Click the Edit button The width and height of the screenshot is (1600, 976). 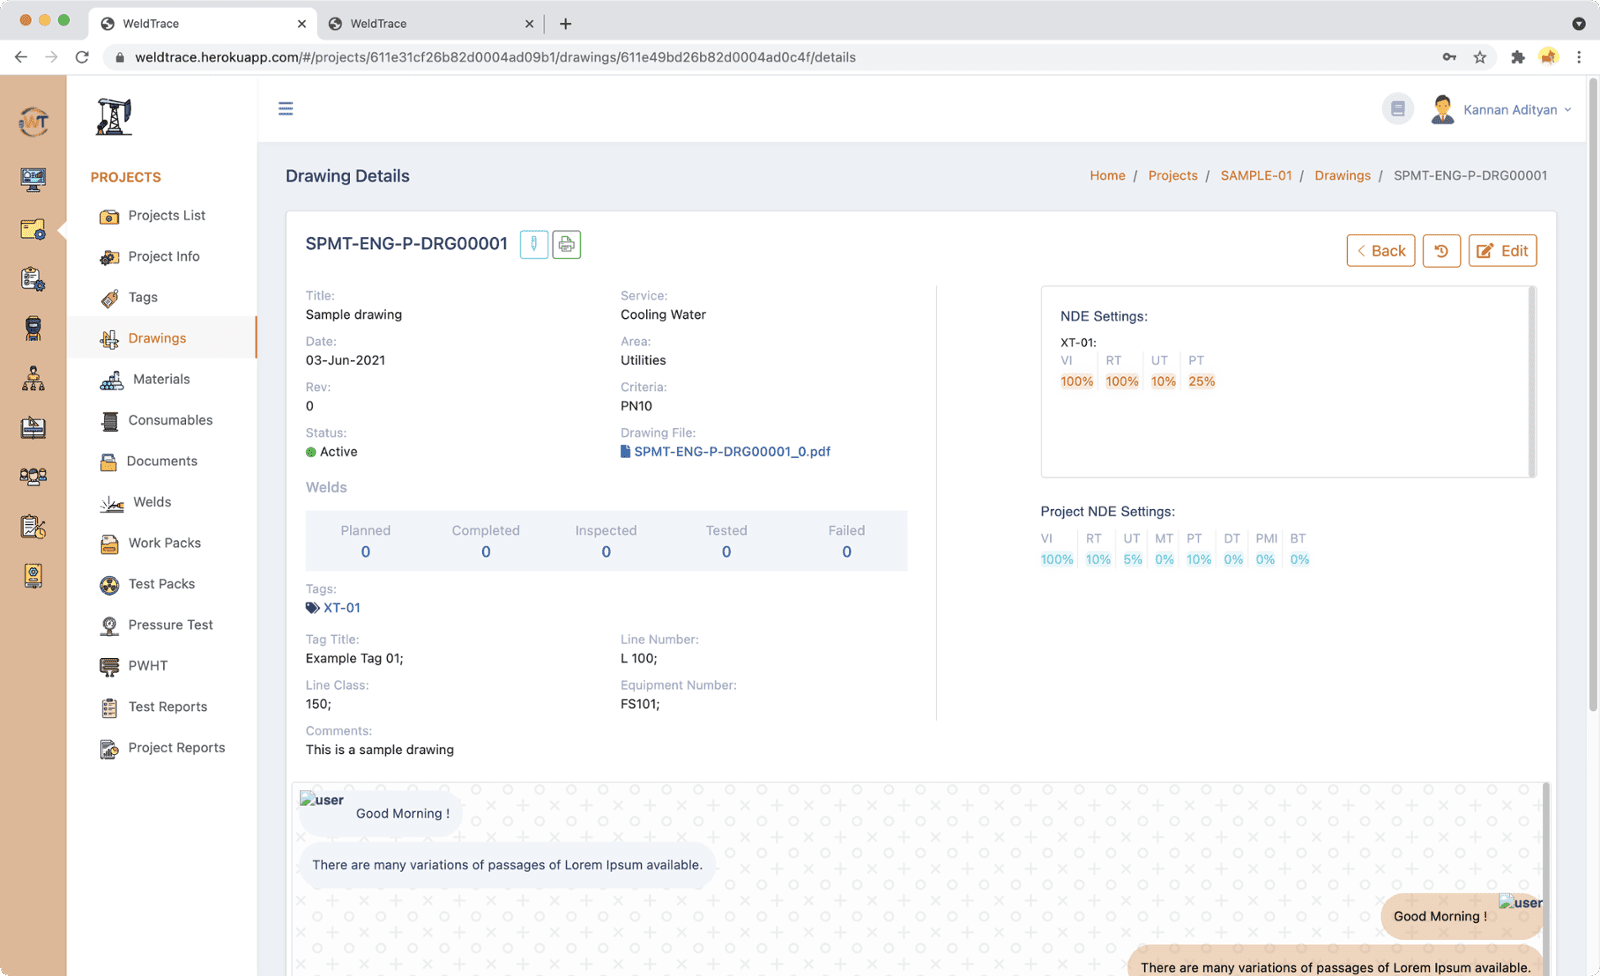click(x=1502, y=251)
